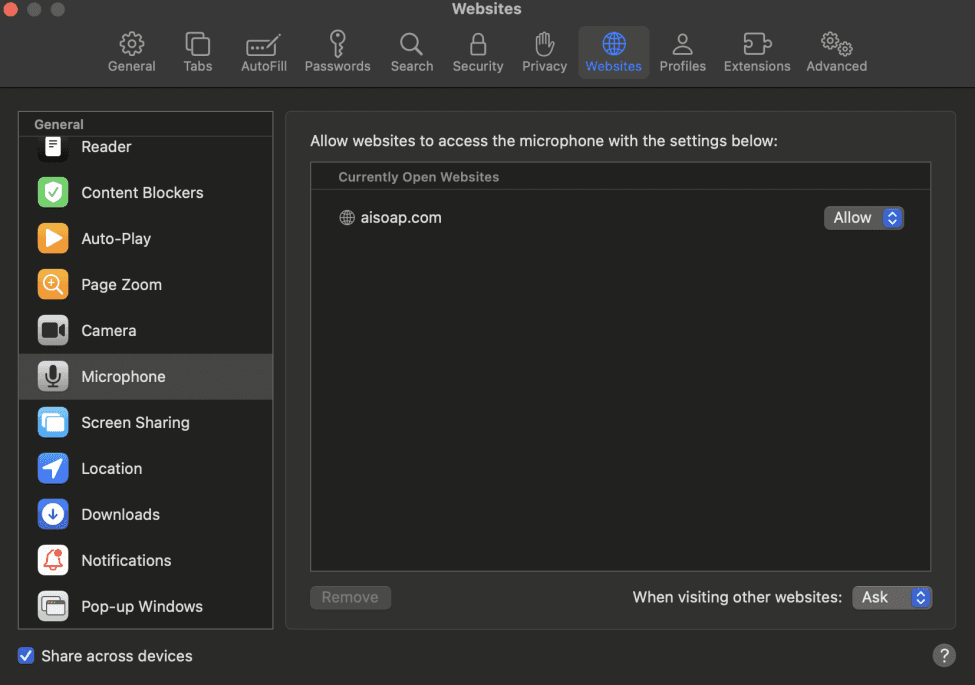Select the aisoap.com website text
Screen dimensions: 975x685
(401, 218)
